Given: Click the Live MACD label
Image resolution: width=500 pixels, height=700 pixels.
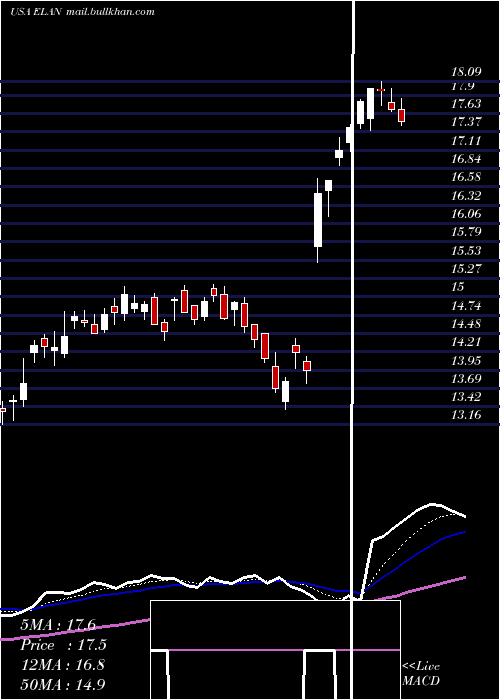Looking at the screenshot, I should pyautogui.click(x=421, y=673).
